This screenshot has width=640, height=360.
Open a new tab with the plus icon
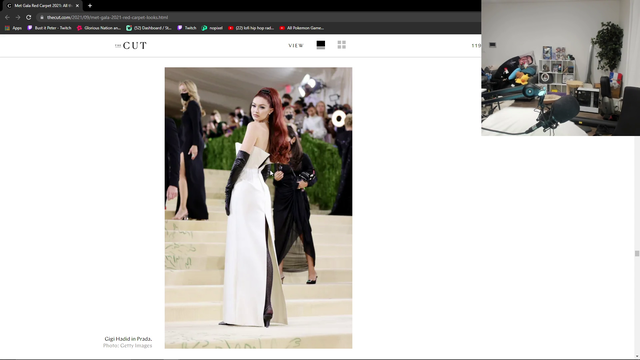click(x=90, y=6)
